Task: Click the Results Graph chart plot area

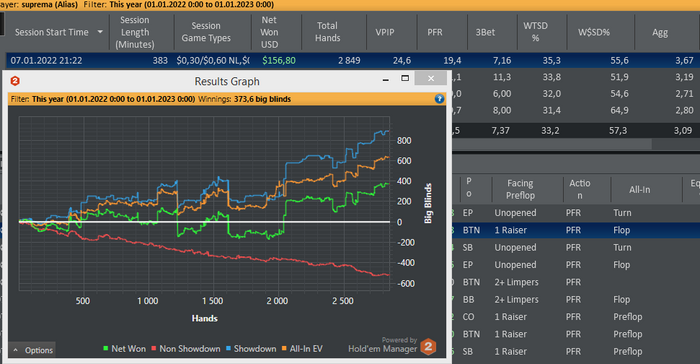Action: point(204,203)
